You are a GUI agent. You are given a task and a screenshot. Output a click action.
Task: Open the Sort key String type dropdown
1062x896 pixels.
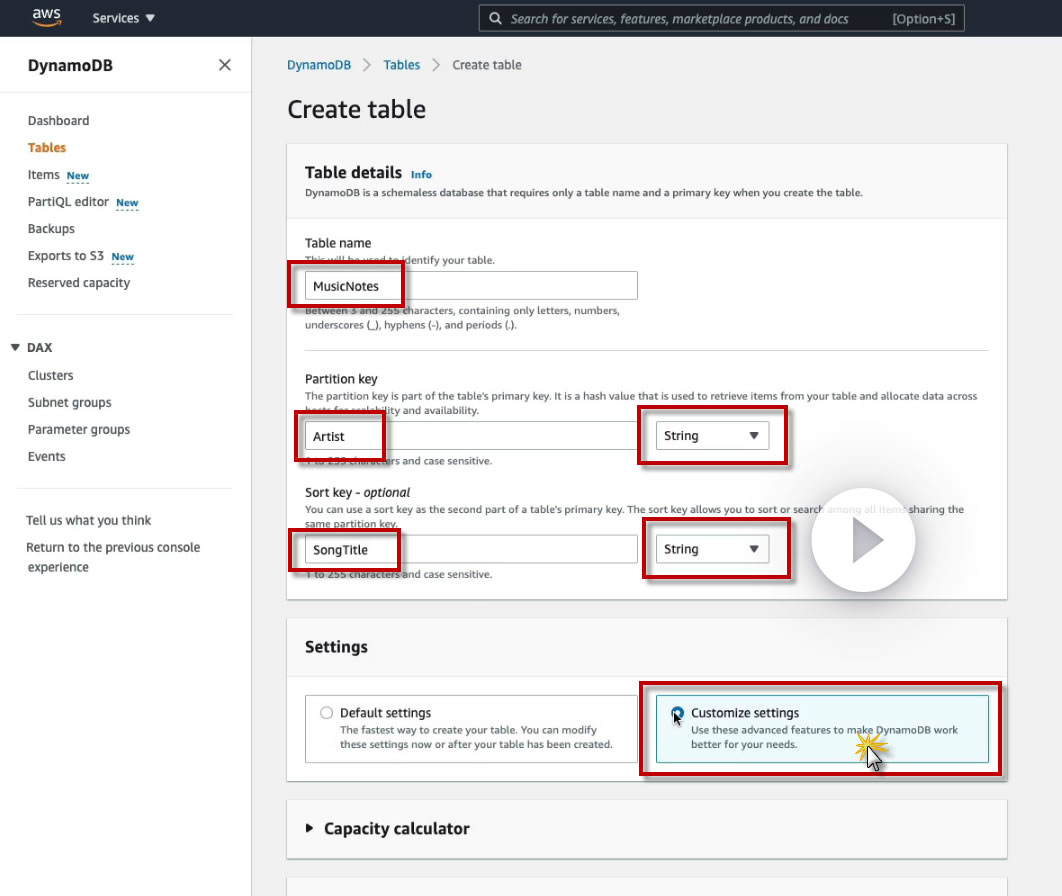(x=712, y=549)
